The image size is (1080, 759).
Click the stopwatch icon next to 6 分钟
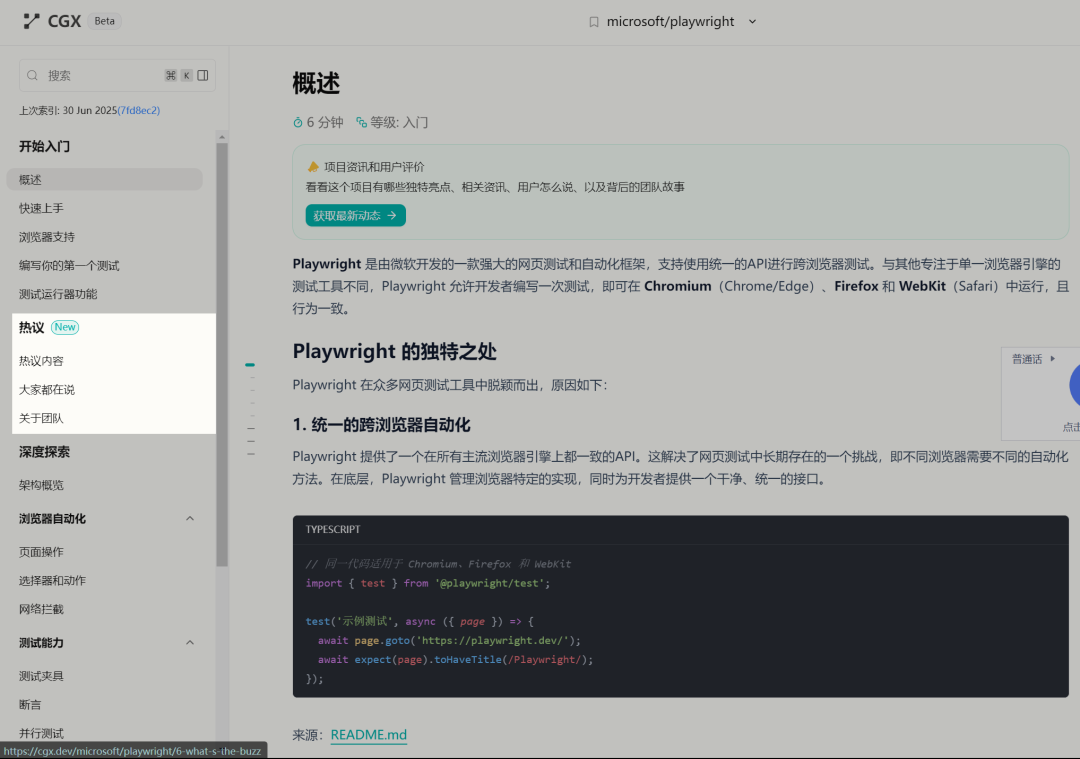tap(297, 122)
